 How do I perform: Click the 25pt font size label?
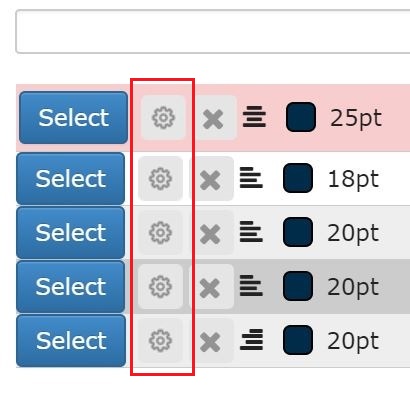coord(356,118)
